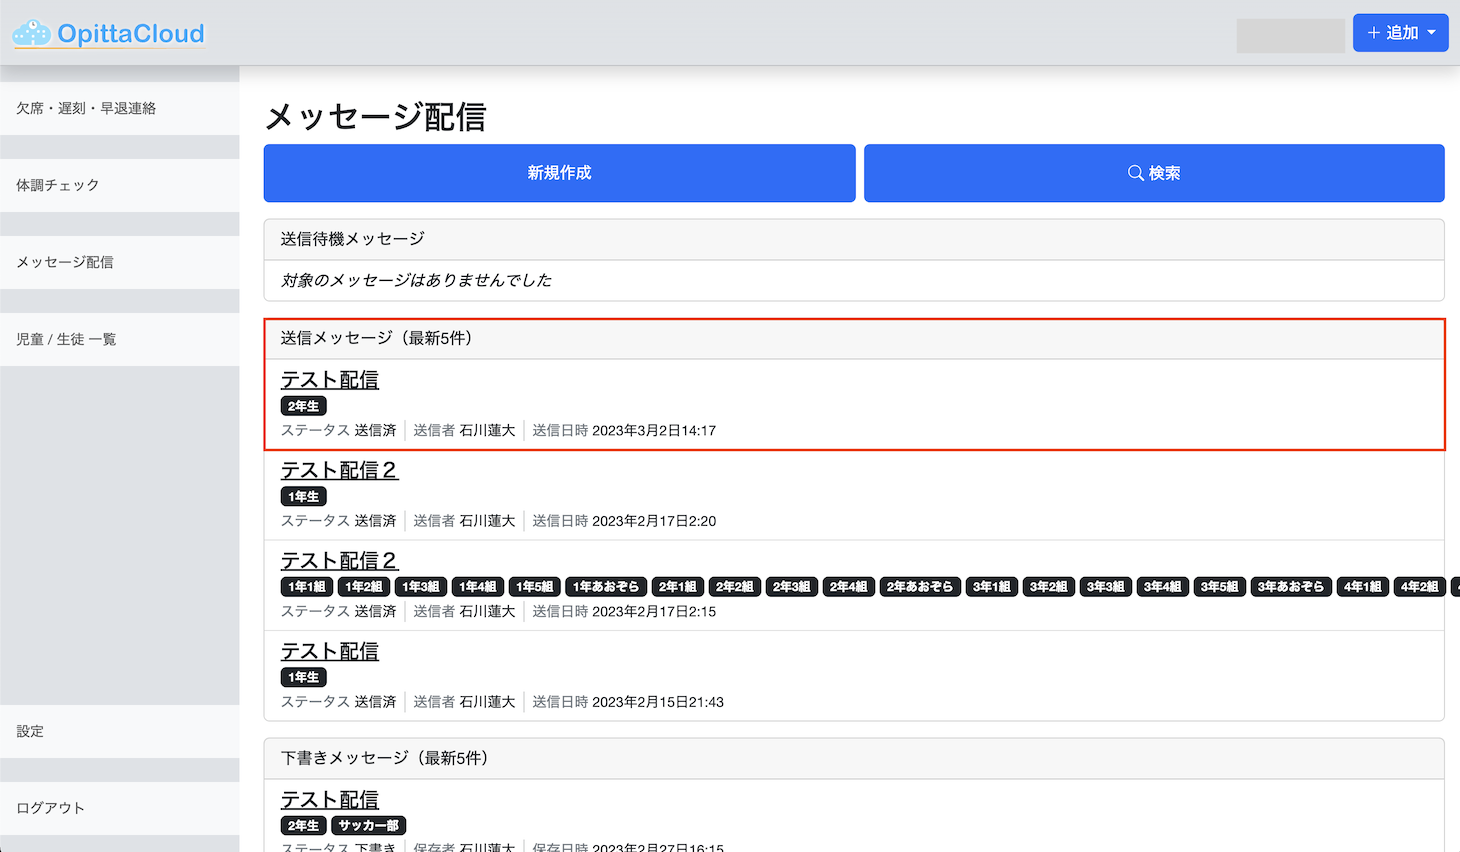Image resolution: width=1460 pixels, height=852 pixels.
Task: Open the draft テスト配信 message
Action: (x=330, y=800)
